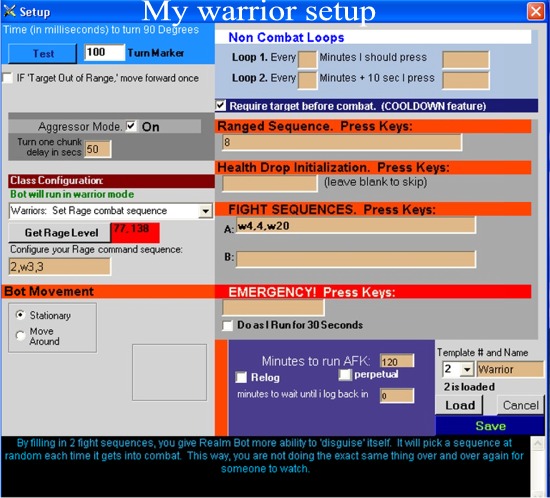Save the warrior setup
Image resolution: width=550 pixels, height=498 pixels.
pyautogui.click(x=490, y=426)
